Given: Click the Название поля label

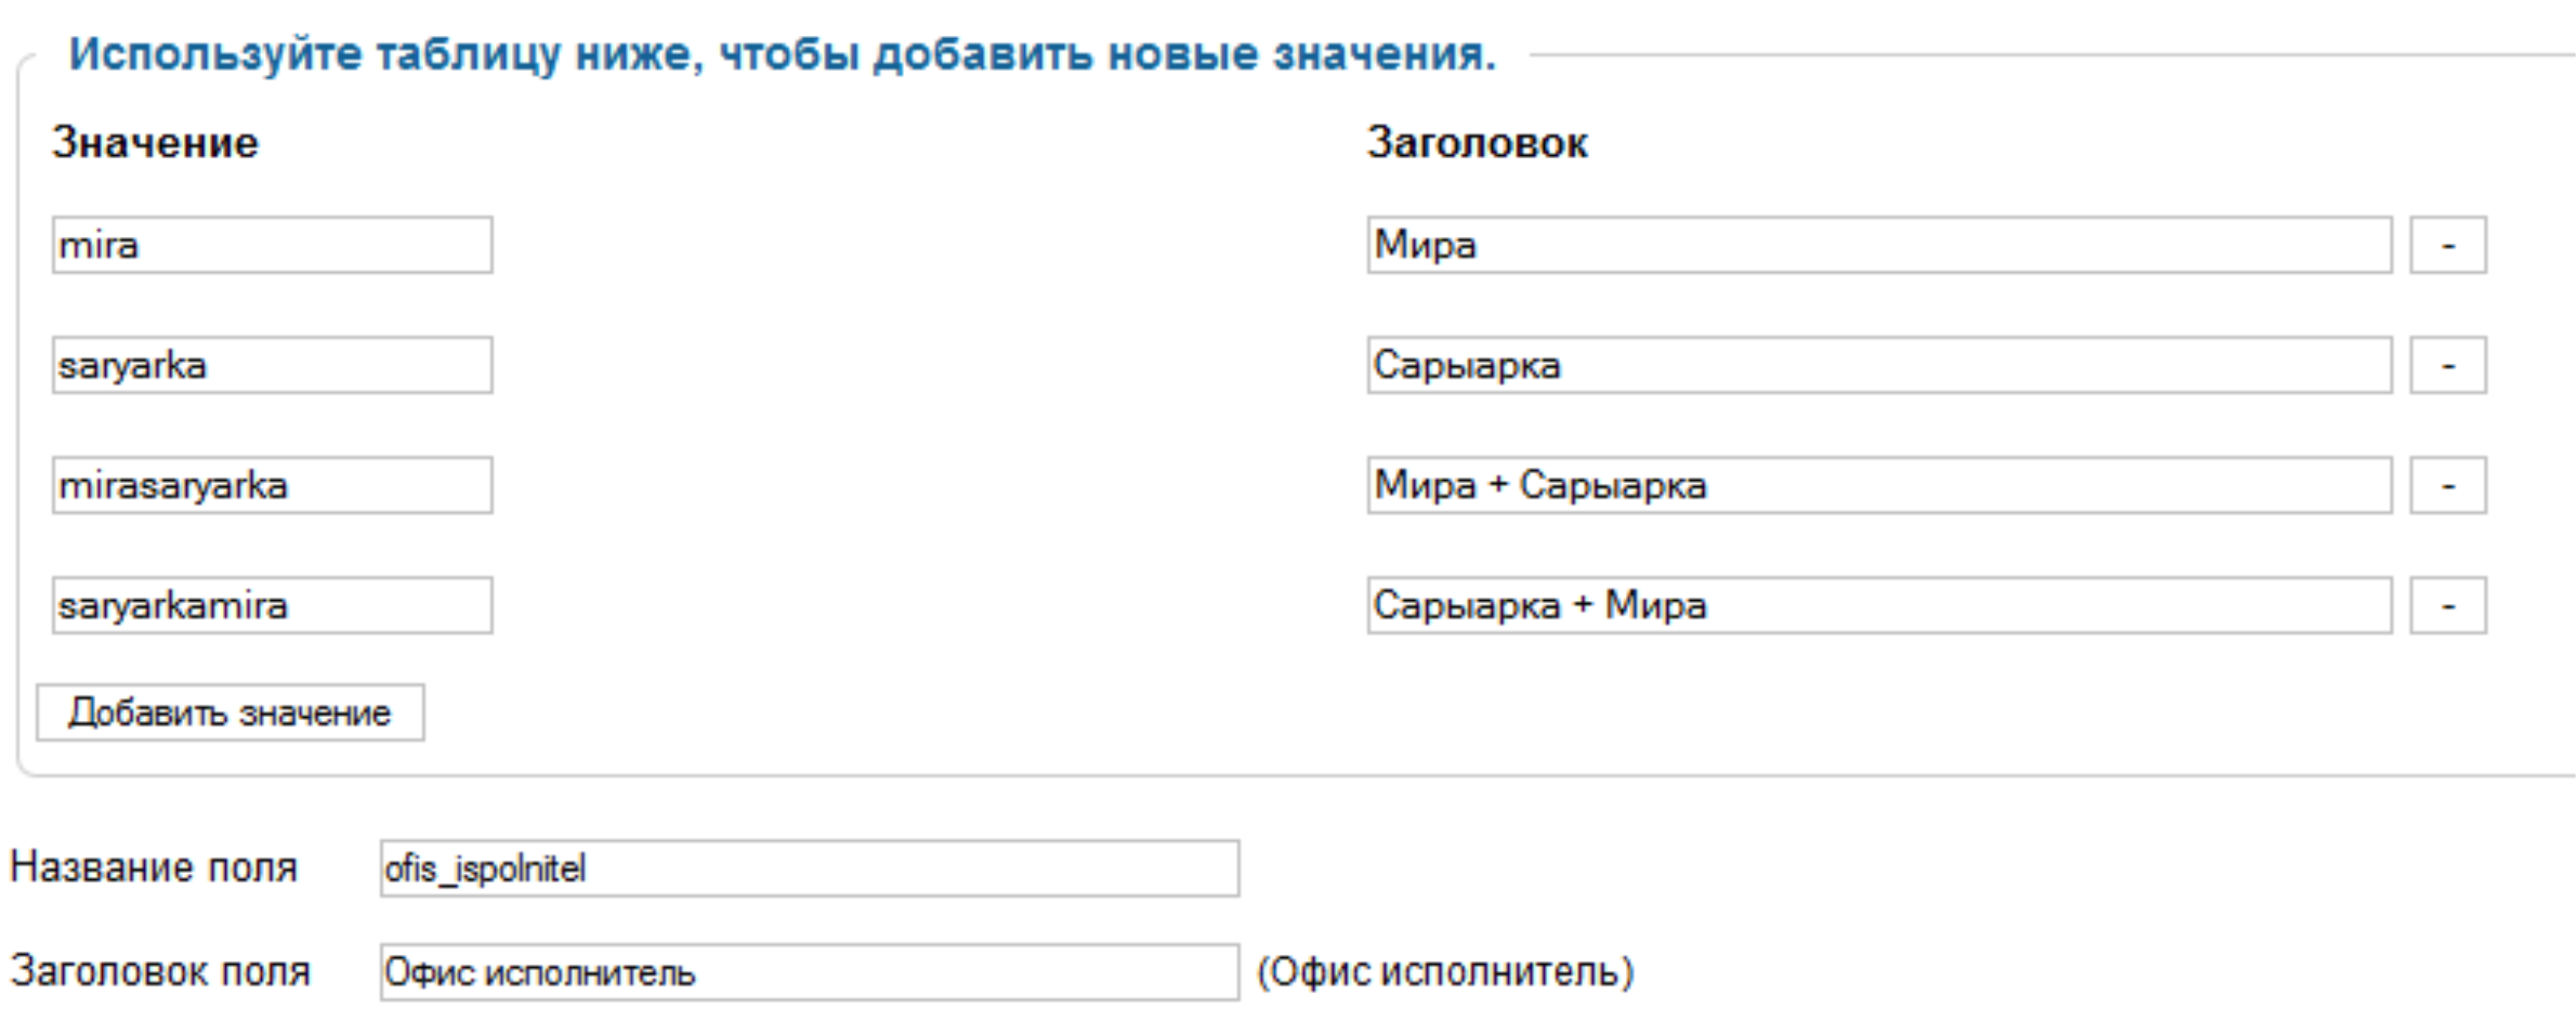Looking at the screenshot, I should [154, 867].
